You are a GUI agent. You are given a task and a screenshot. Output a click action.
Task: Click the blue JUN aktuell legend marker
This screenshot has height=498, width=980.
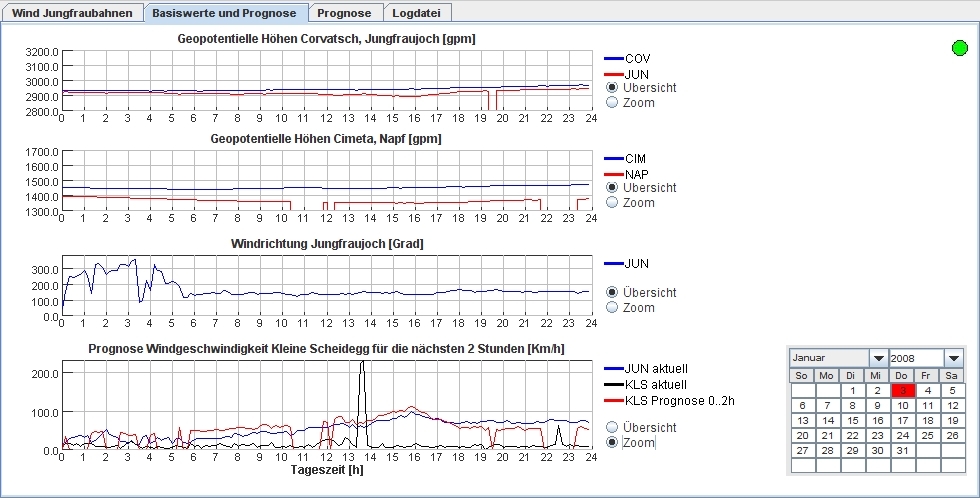613,369
